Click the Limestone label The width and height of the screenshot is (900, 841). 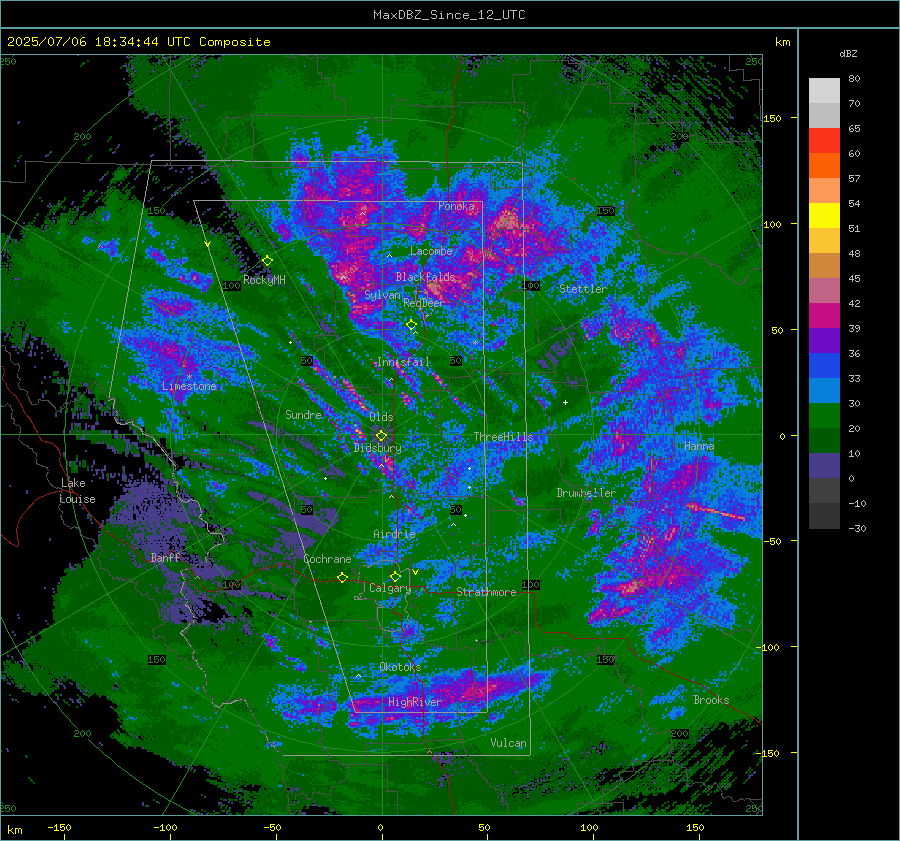click(189, 386)
